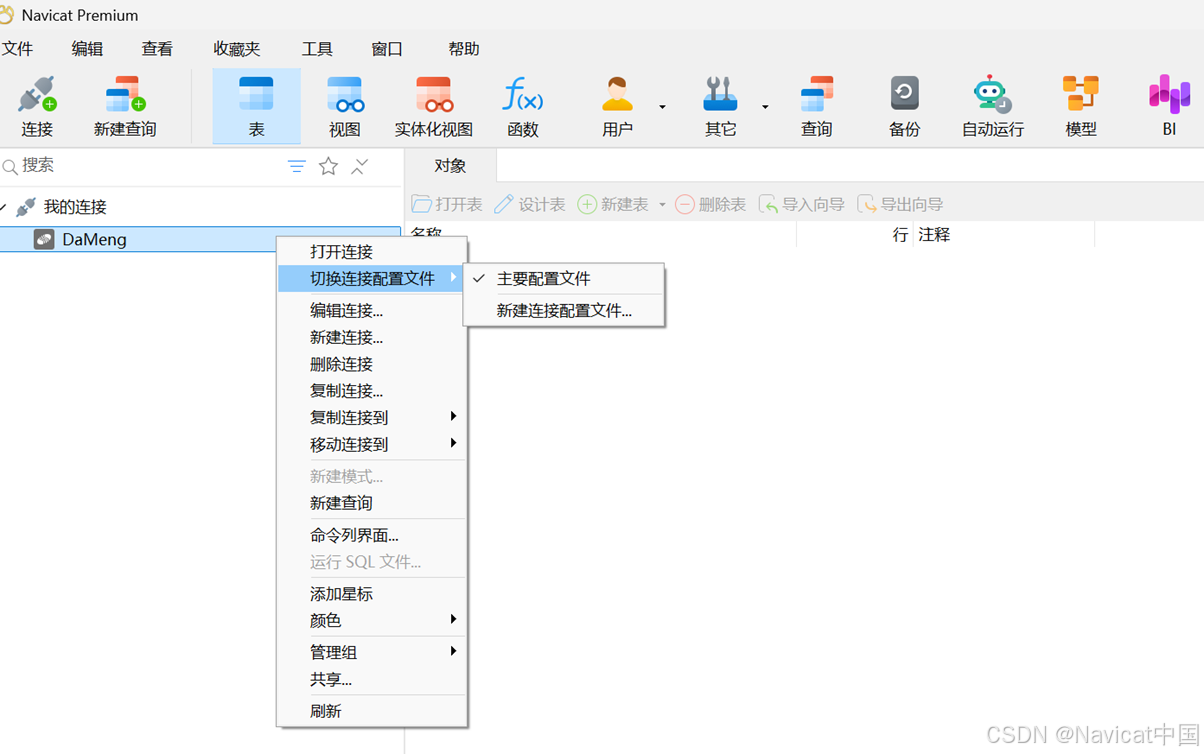This screenshot has width=1204, height=754.
Task: Click the 其它 (Others) toolbar icon
Action: [x=720, y=106]
